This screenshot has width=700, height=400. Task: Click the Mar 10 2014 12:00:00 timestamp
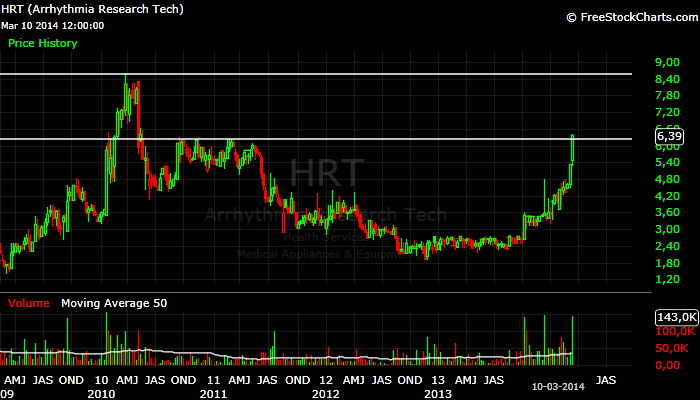[x=53, y=26]
